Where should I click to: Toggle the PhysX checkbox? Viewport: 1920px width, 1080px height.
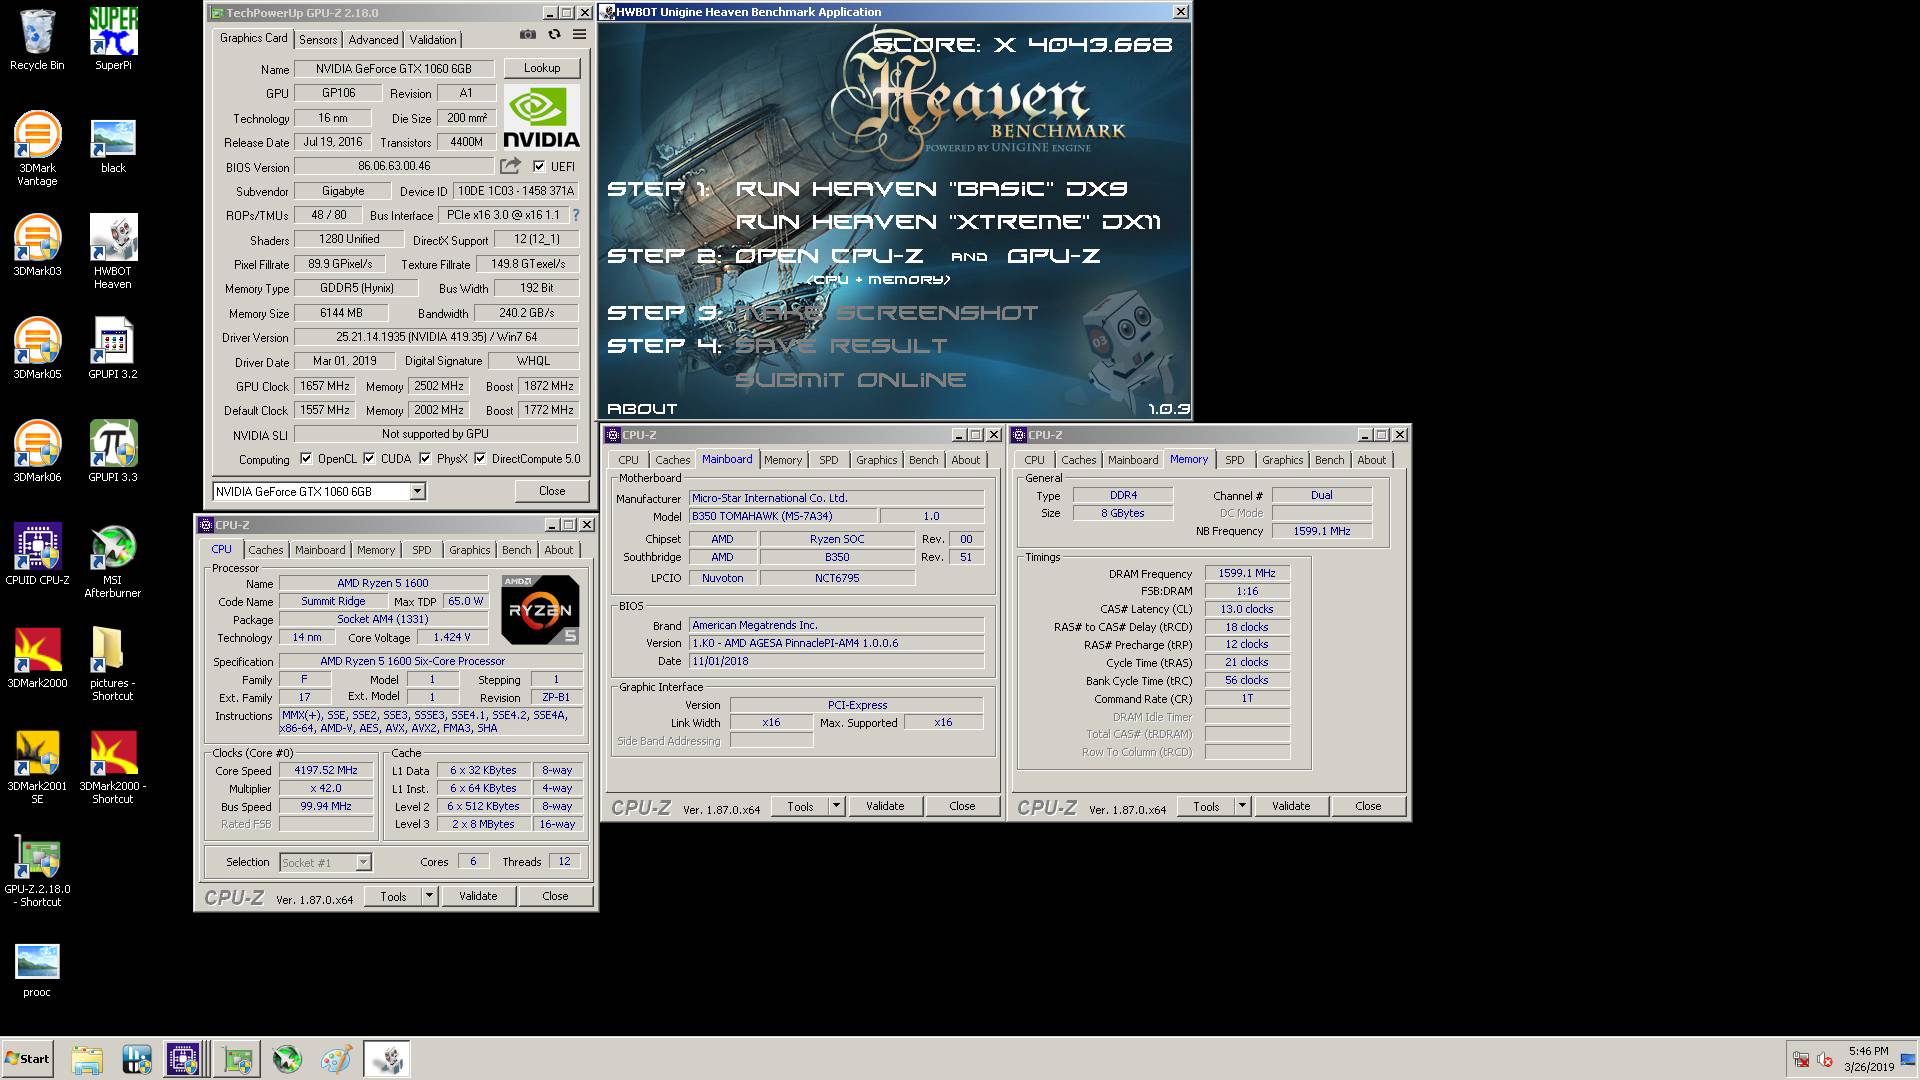[425, 459]
